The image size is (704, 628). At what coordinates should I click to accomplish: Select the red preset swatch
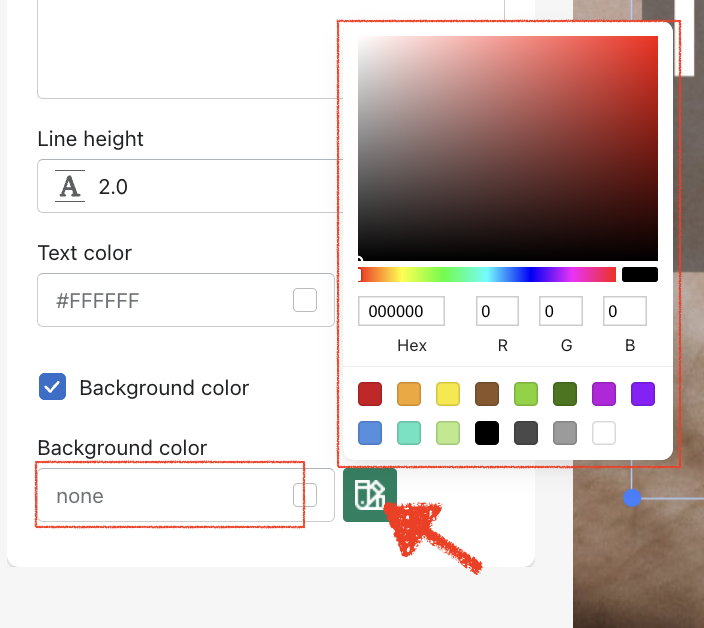(x=370, y=394)
